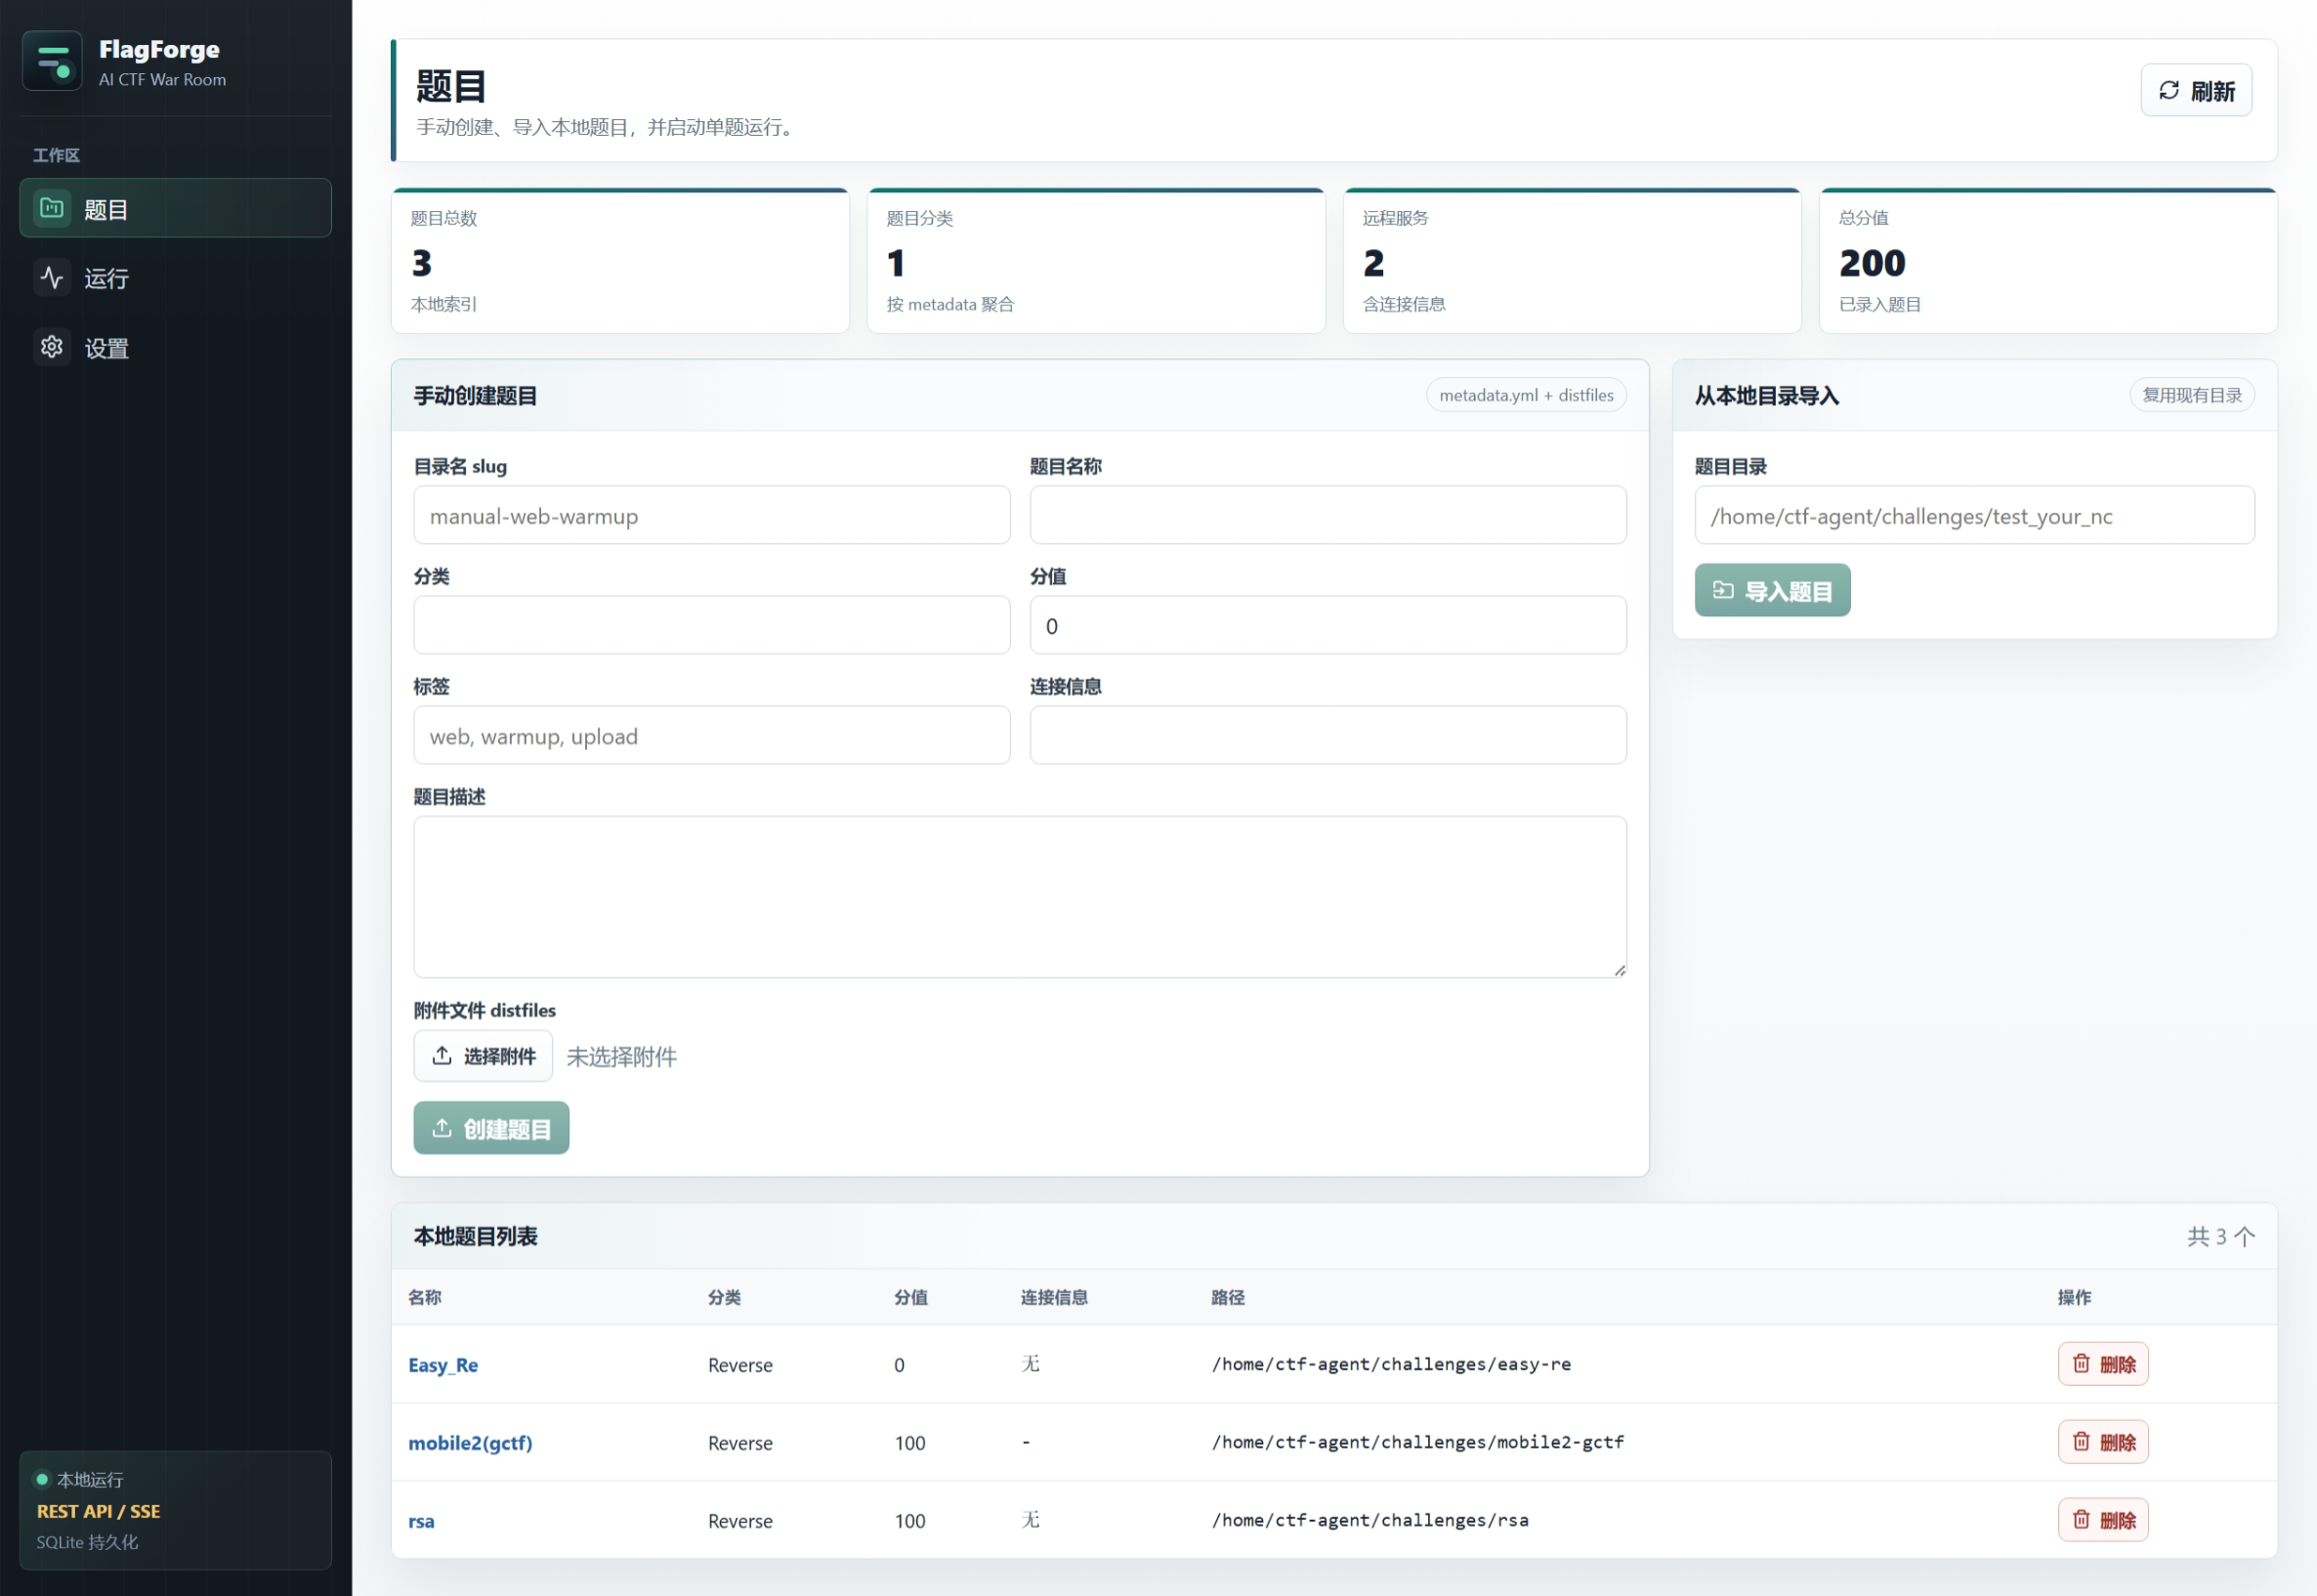2317x1596 pixels.
Task: Click into the 题目描述 textarea
Action: coord(1020,897)
